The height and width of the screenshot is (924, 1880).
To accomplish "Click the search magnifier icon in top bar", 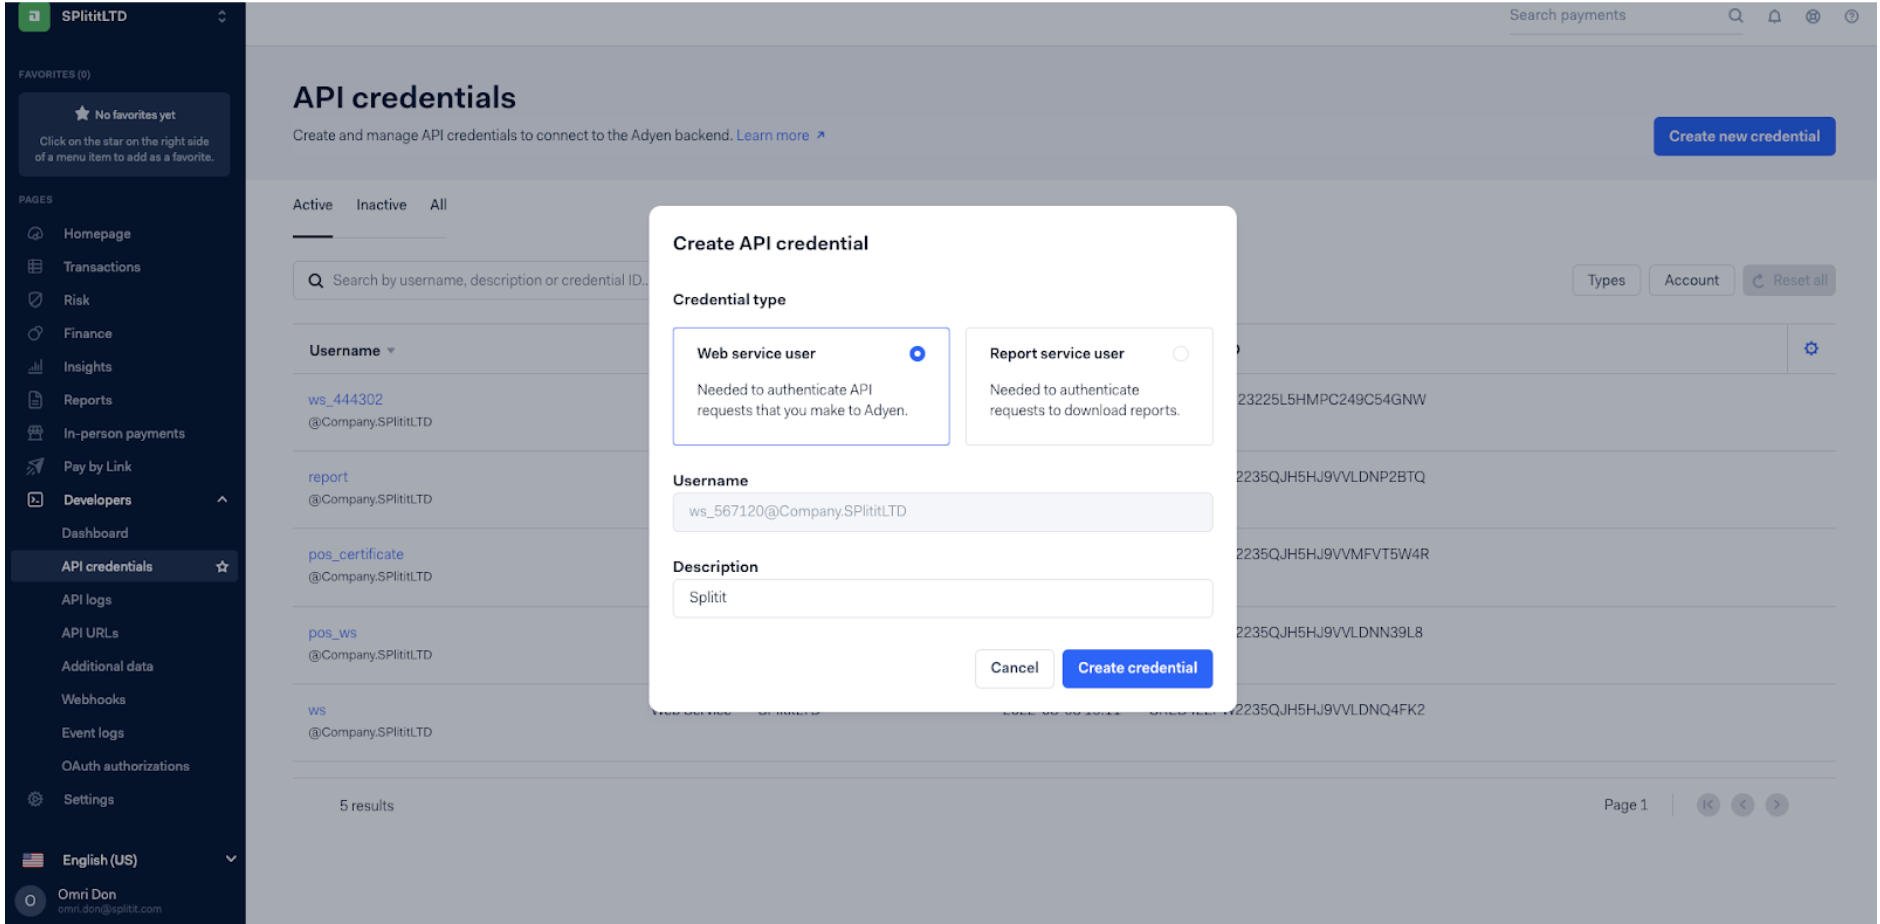I will [x=1736, y=16].
